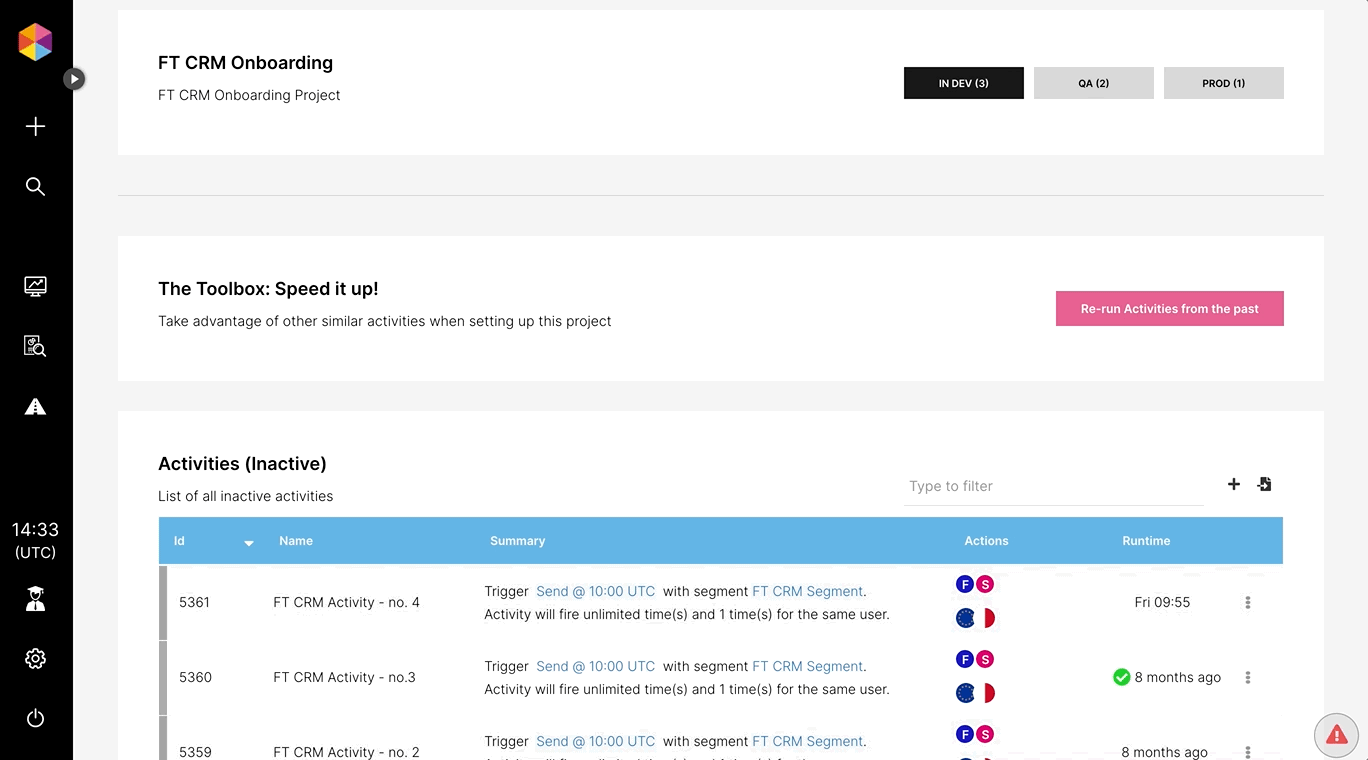Screen dimensions: 1368x760
Task: Open the document search sidebar icon
Action: point(35,347)
